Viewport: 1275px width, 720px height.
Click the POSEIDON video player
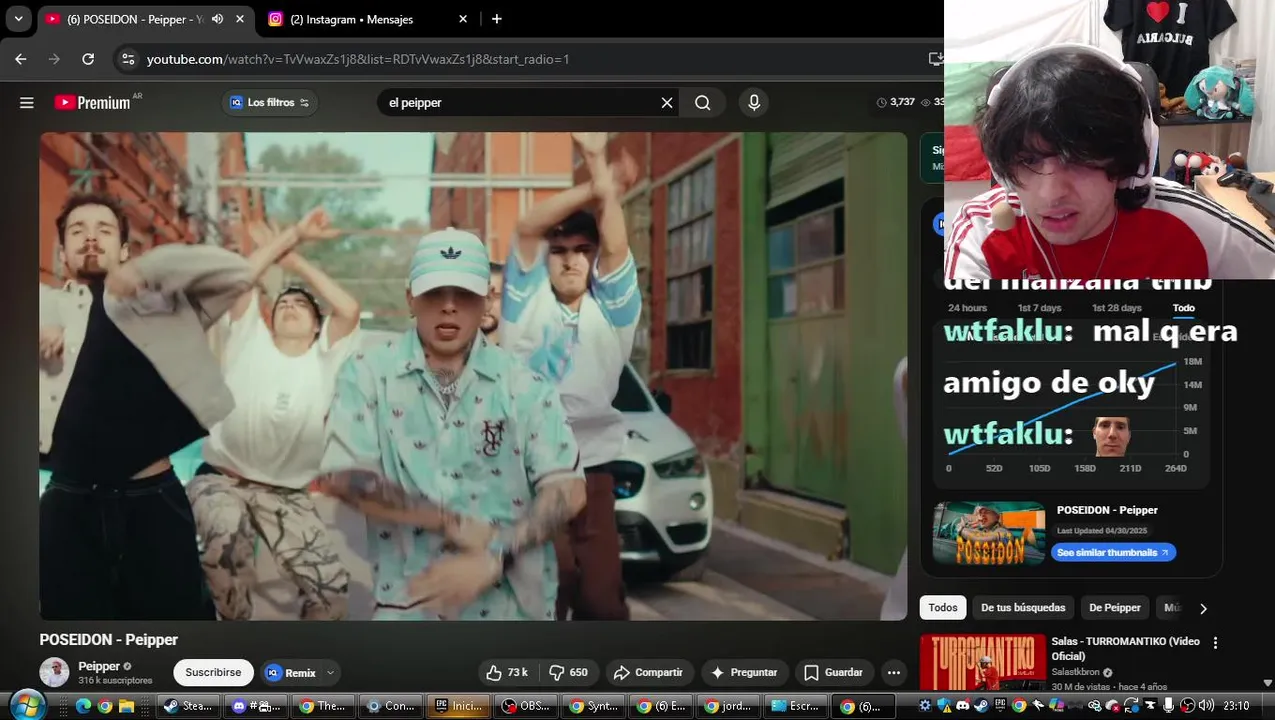coord(473,376)
